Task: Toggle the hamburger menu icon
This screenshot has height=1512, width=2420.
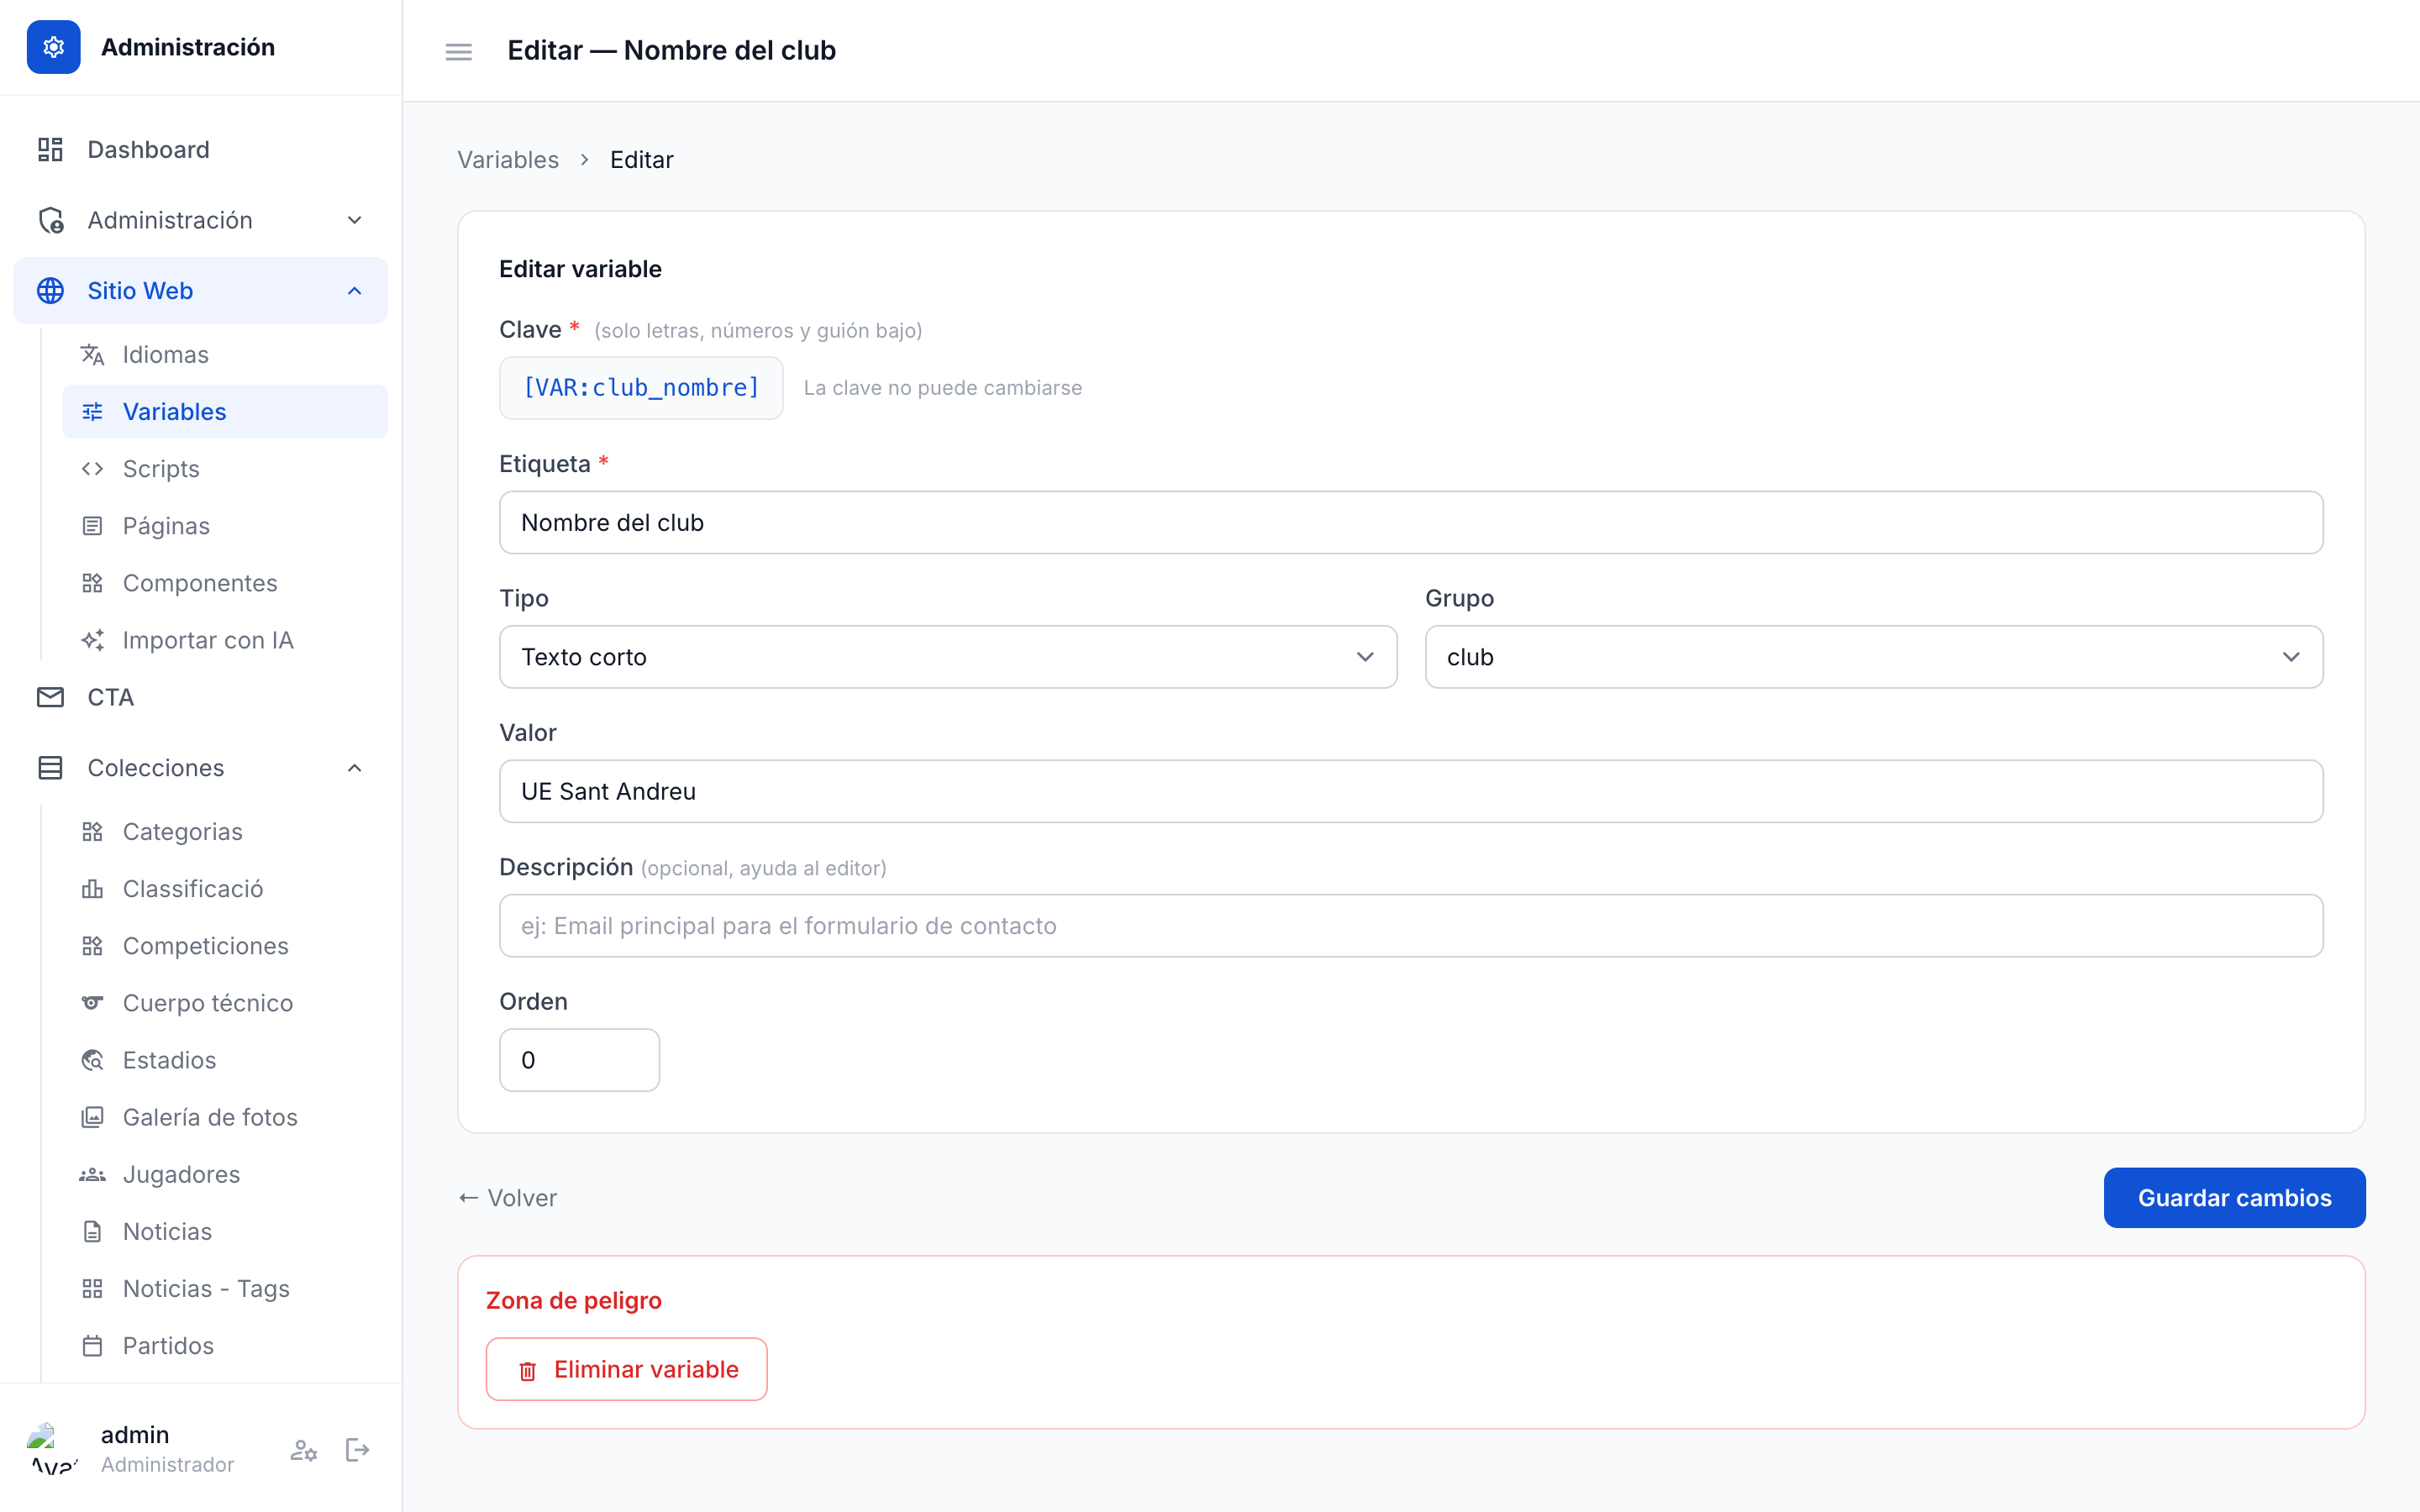Action: 458,51
